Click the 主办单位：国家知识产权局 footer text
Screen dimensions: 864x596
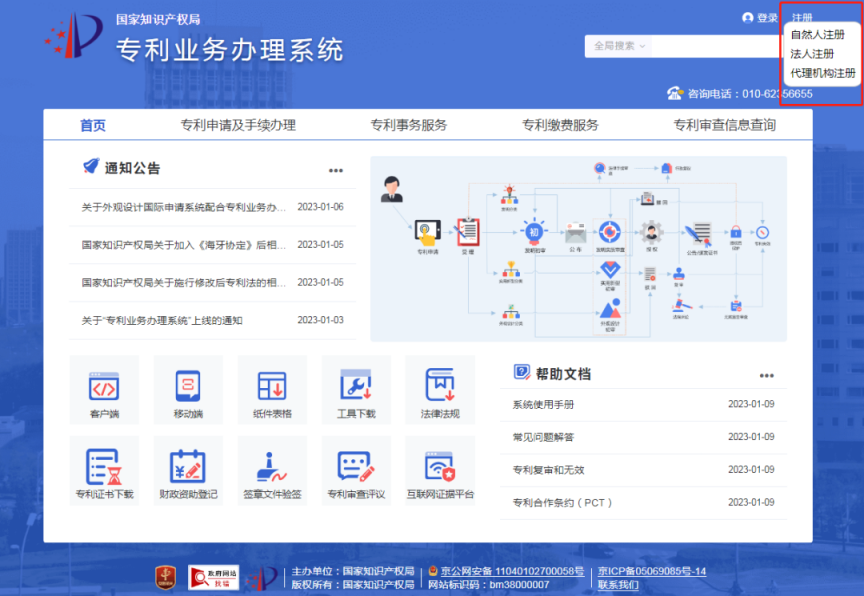point(353,571)
